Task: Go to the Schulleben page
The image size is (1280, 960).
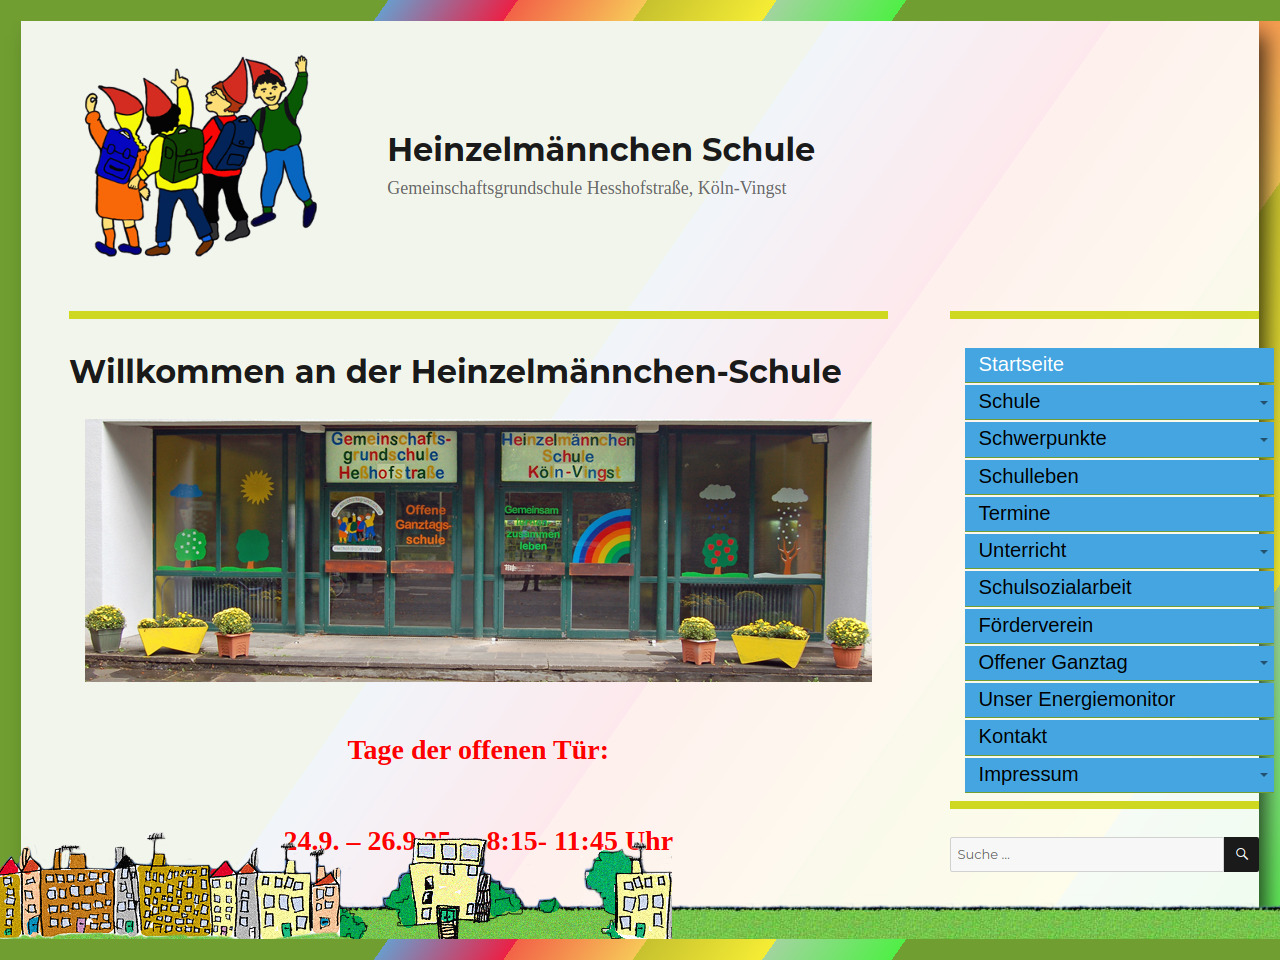Action: click(x=1028, y=477)
